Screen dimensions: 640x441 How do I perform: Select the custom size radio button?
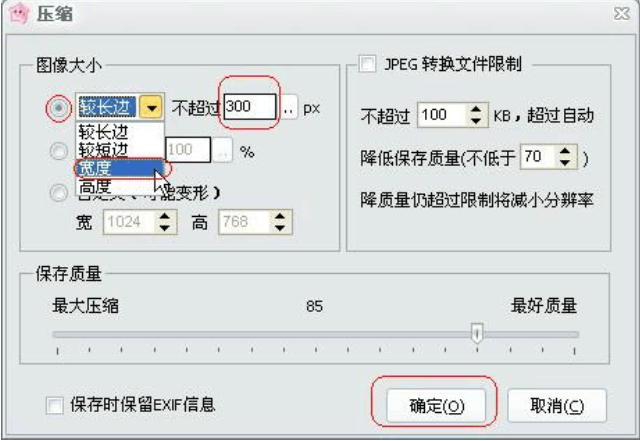click(x=59, y=192)
